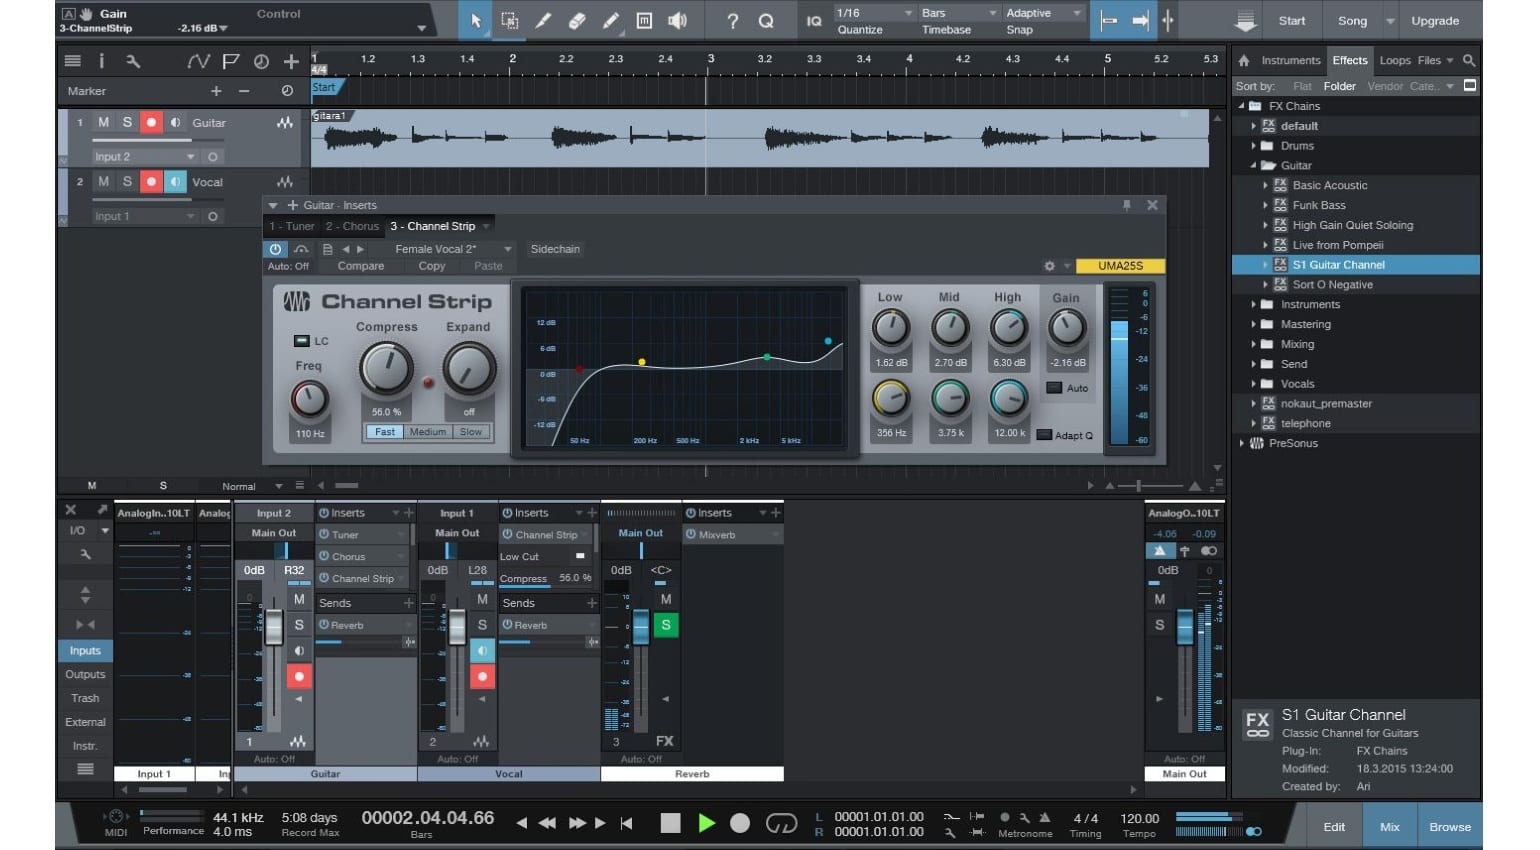
Task: Click the Start page button
Action: (1291, 21)
